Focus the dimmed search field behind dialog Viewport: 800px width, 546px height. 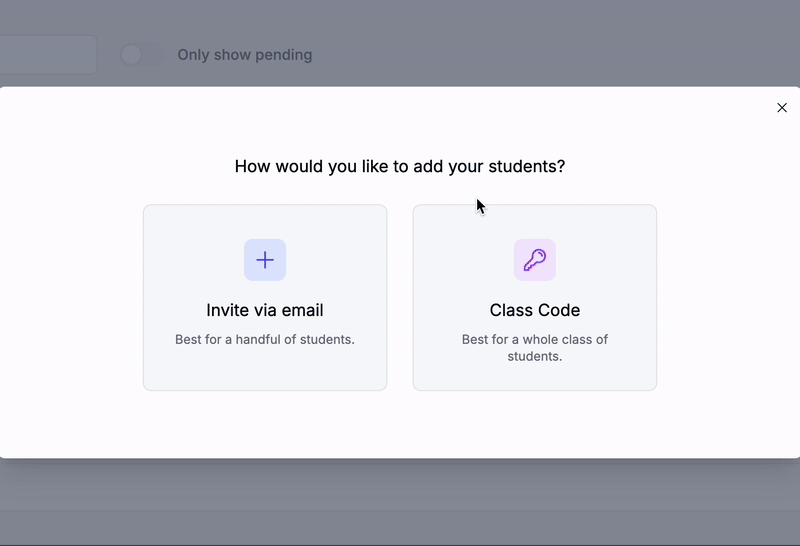pyautogui.click(x=48, y=55)
